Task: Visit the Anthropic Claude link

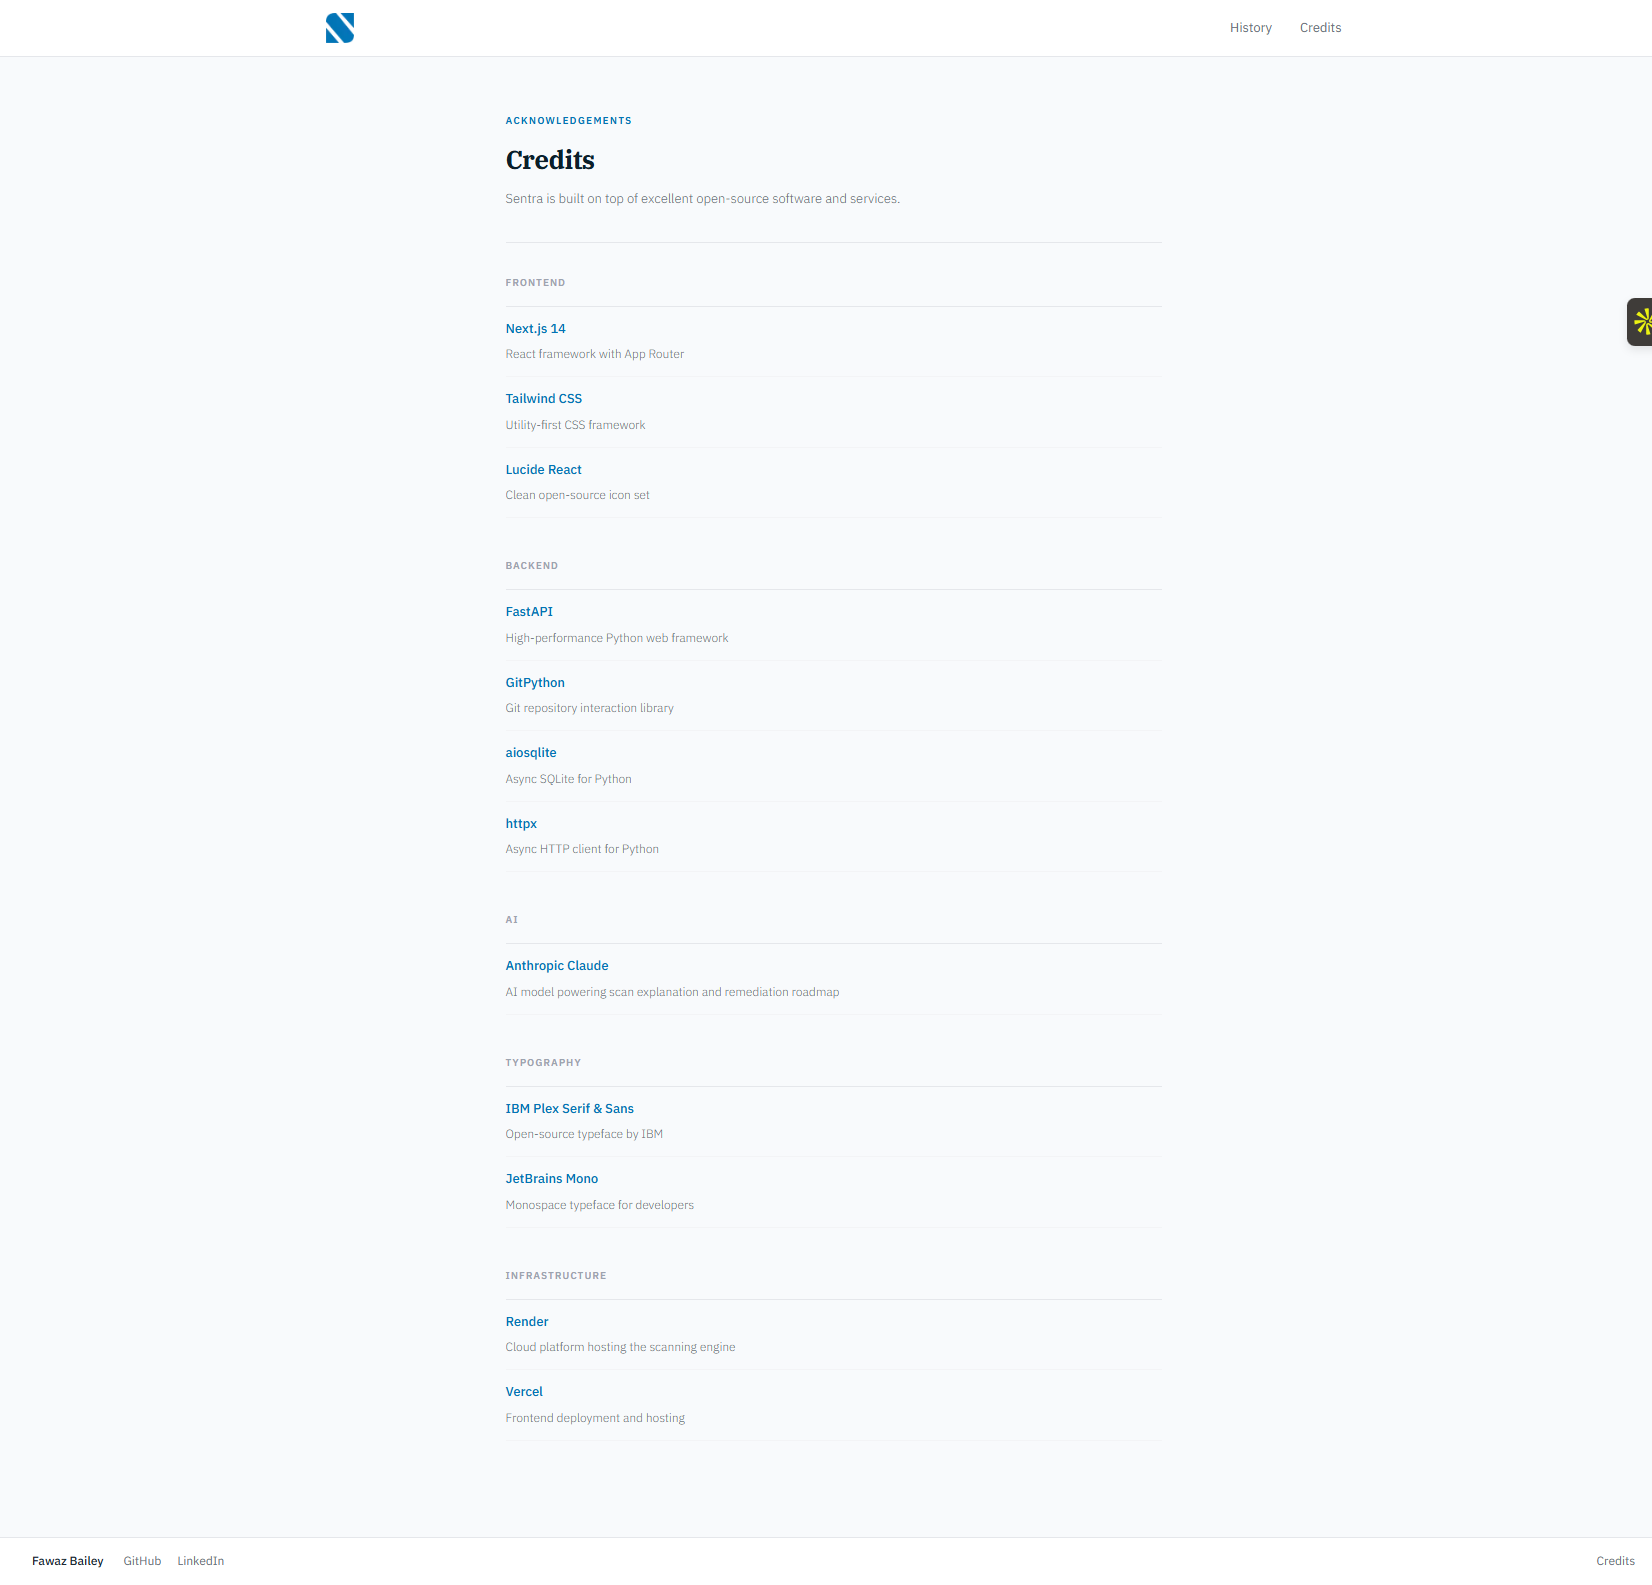Action: 557,966
